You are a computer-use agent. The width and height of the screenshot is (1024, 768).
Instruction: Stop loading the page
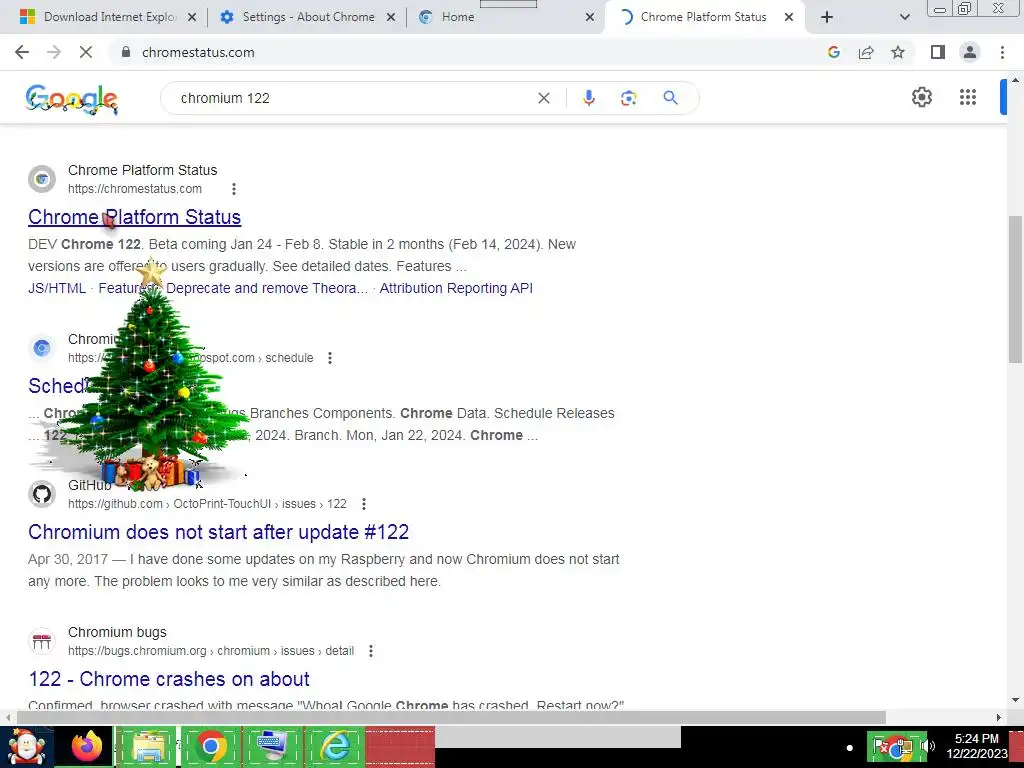click(86, 52)
